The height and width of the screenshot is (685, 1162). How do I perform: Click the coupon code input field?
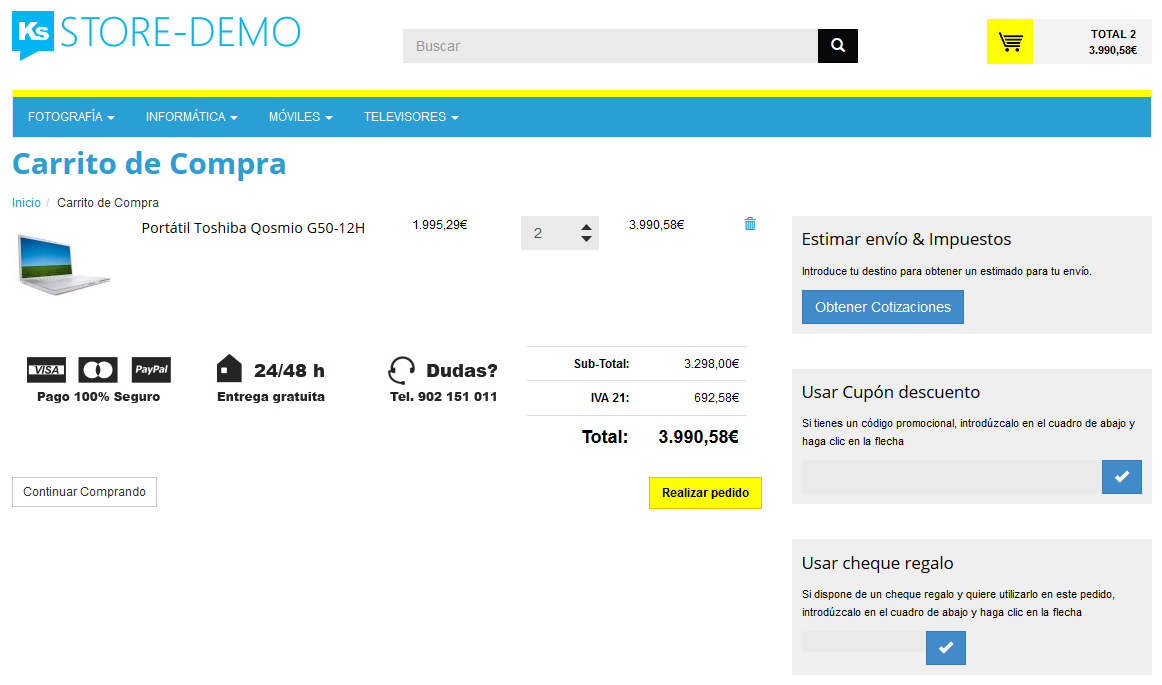coord(952,477)
